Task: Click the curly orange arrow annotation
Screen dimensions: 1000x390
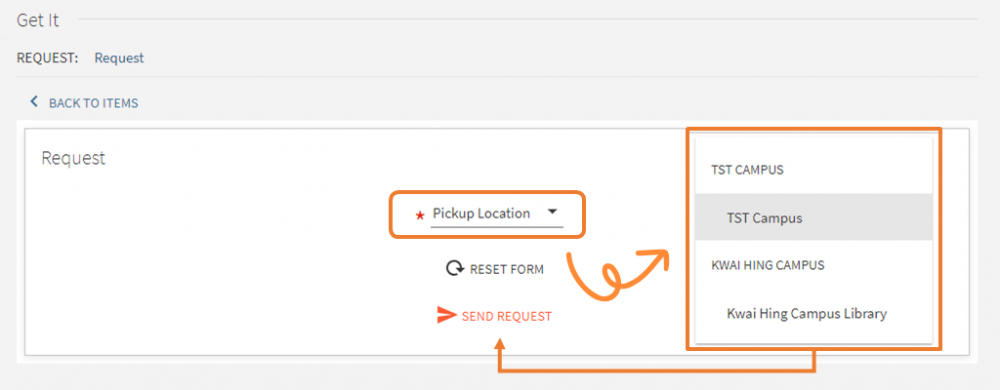Action: pos(617,273)
